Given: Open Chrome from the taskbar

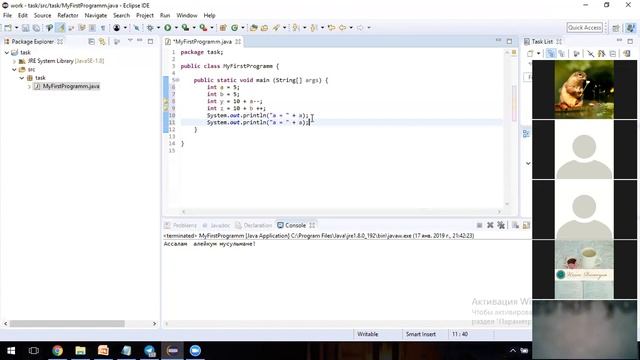Looking at the screenshot, I should [57, 351].
